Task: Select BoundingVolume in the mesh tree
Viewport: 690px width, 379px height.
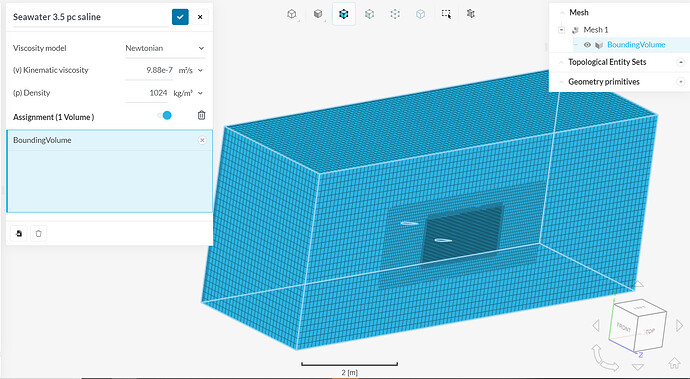Action: [x=636, y=44]
